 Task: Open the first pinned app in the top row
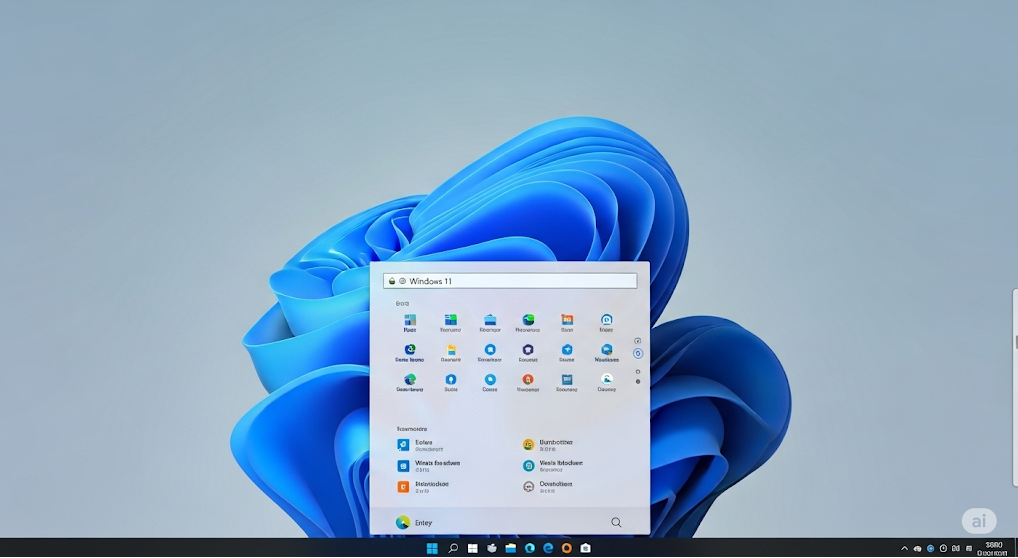[410, 321]
